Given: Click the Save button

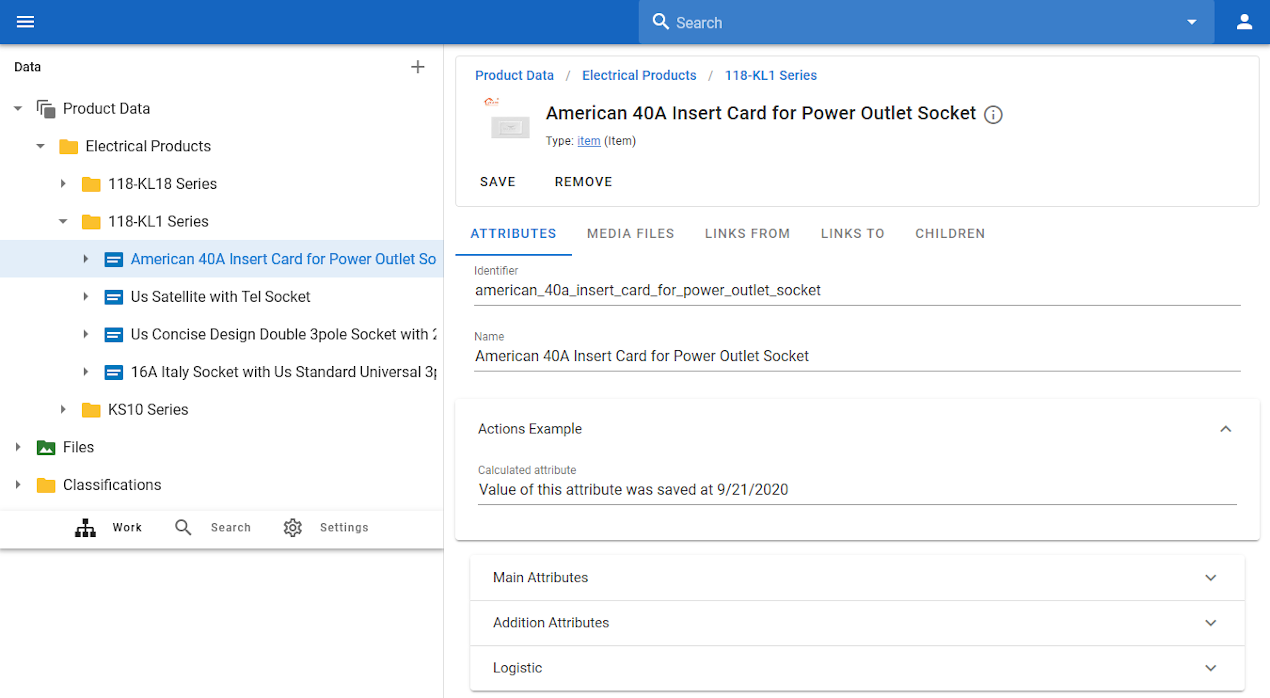Looking at the screenshot, I should [497, 182].
